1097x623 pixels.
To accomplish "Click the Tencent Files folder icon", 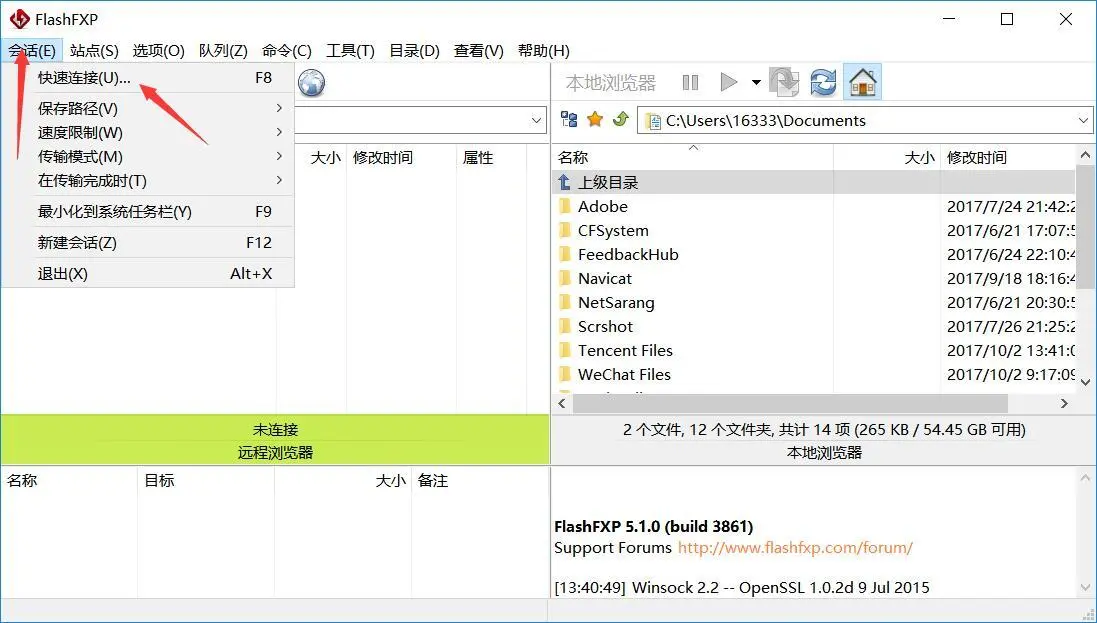I will 565,351.
